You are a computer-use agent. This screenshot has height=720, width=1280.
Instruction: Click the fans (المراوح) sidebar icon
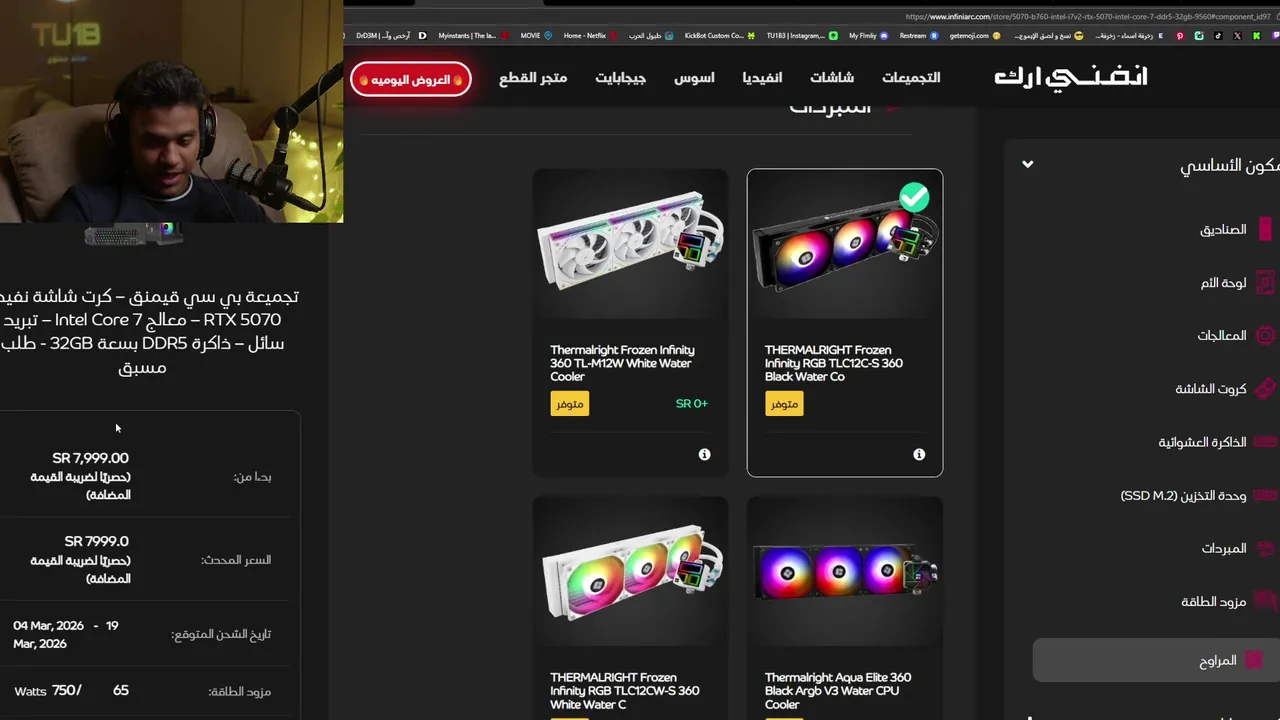pyautogui.click(x=1253, y=660)
